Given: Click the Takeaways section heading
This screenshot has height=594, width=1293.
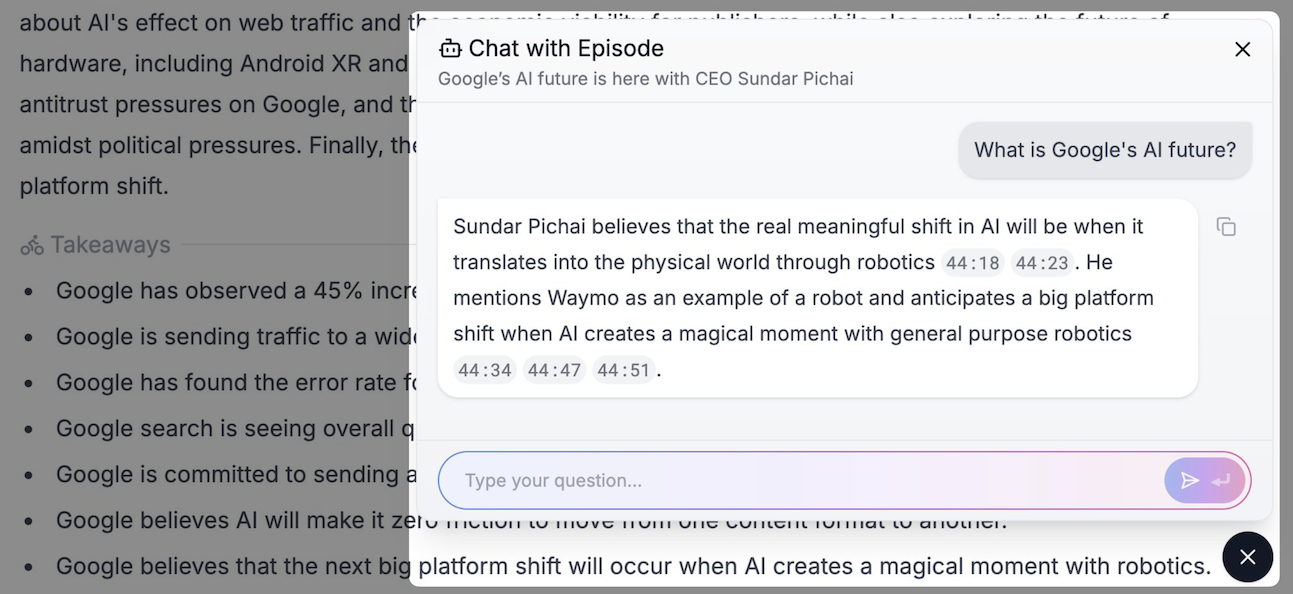Looking at the screenshot, I should (110, 245).
